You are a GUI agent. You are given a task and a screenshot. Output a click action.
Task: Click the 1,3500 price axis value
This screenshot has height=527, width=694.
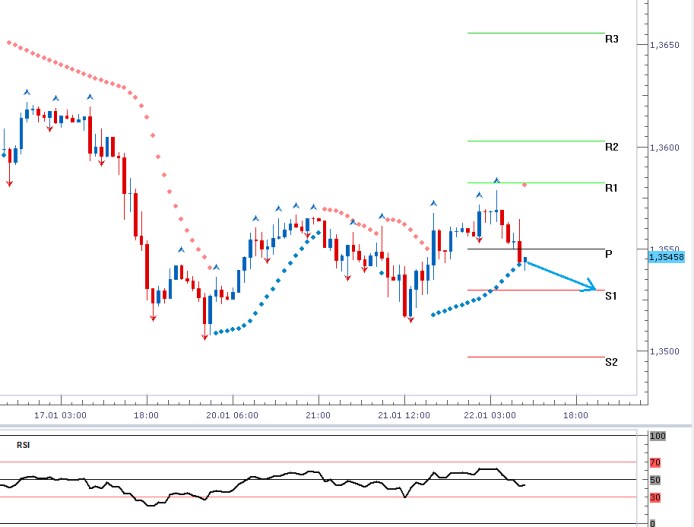(665, 351)
